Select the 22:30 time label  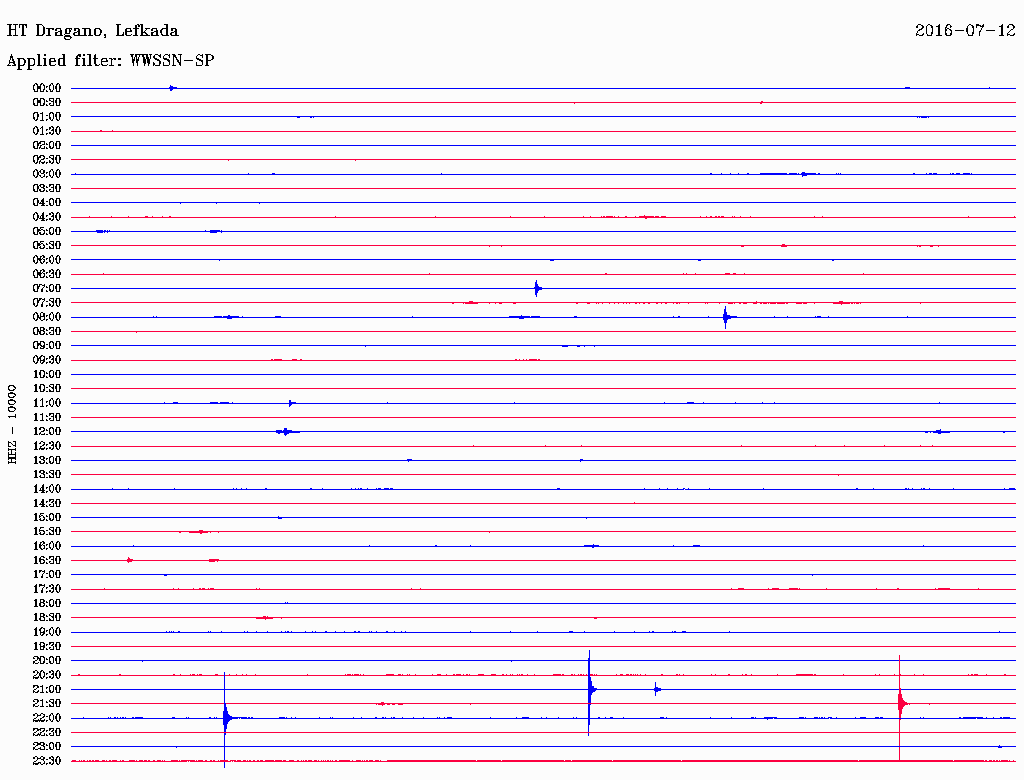coord(47,732)
